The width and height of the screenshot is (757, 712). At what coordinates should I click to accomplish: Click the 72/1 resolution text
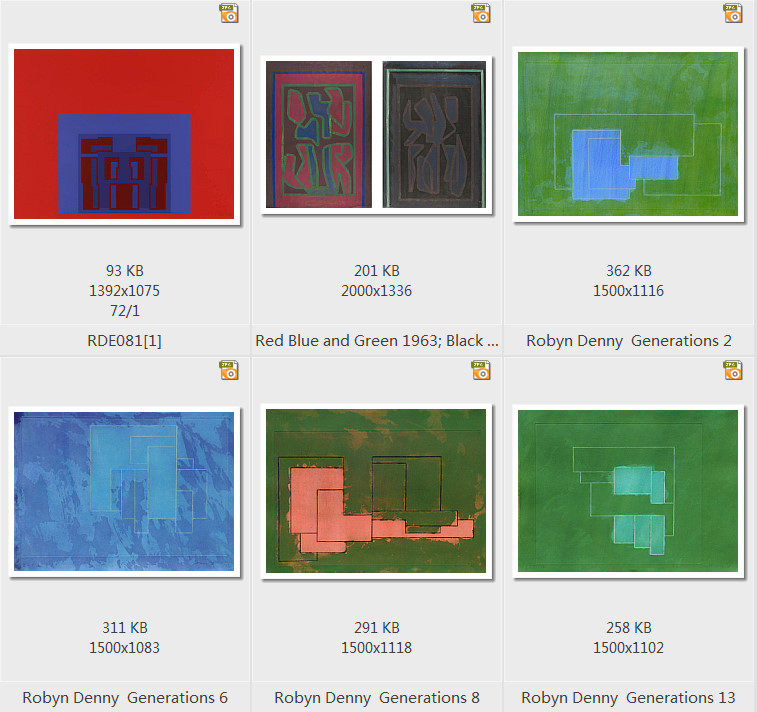[125, 311]
